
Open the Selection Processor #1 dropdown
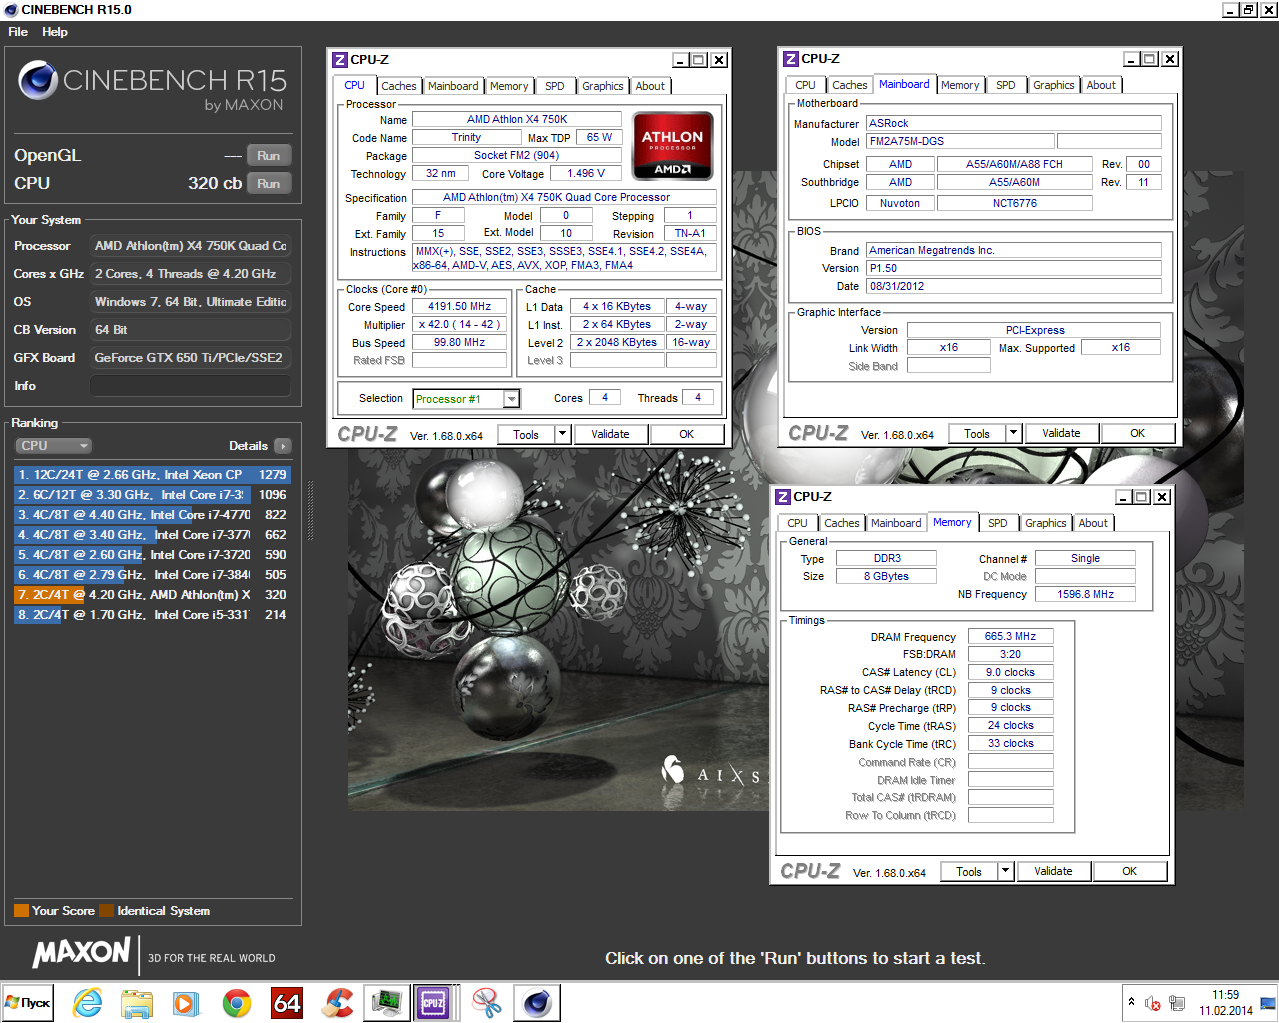tap(511, 399)
